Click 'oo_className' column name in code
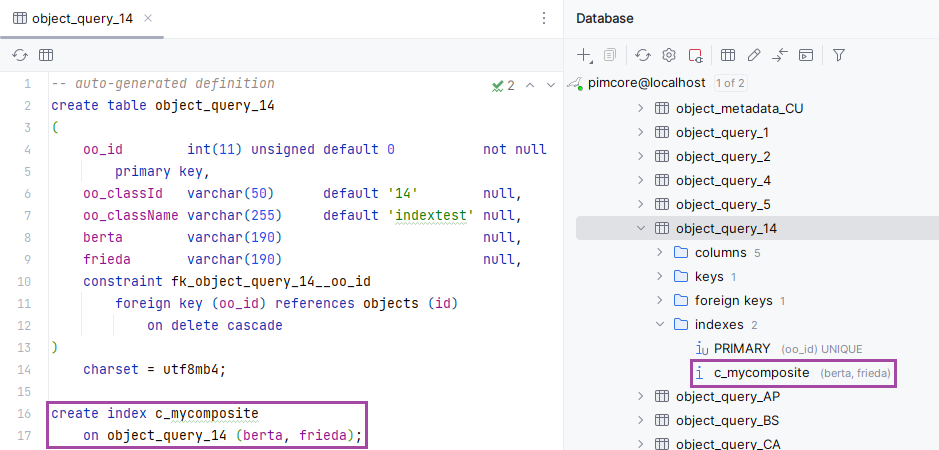 click(131, 215)
